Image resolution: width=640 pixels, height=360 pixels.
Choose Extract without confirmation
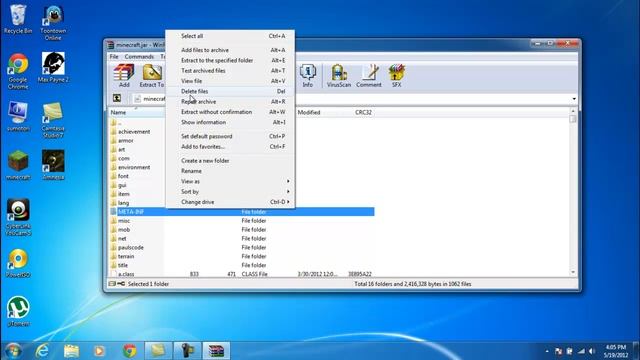pos(231,112)
